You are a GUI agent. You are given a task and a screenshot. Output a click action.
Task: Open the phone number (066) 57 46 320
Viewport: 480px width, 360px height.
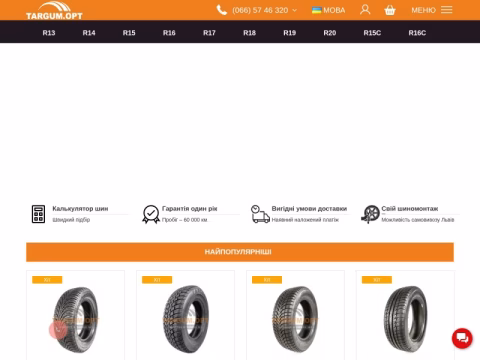260,10
